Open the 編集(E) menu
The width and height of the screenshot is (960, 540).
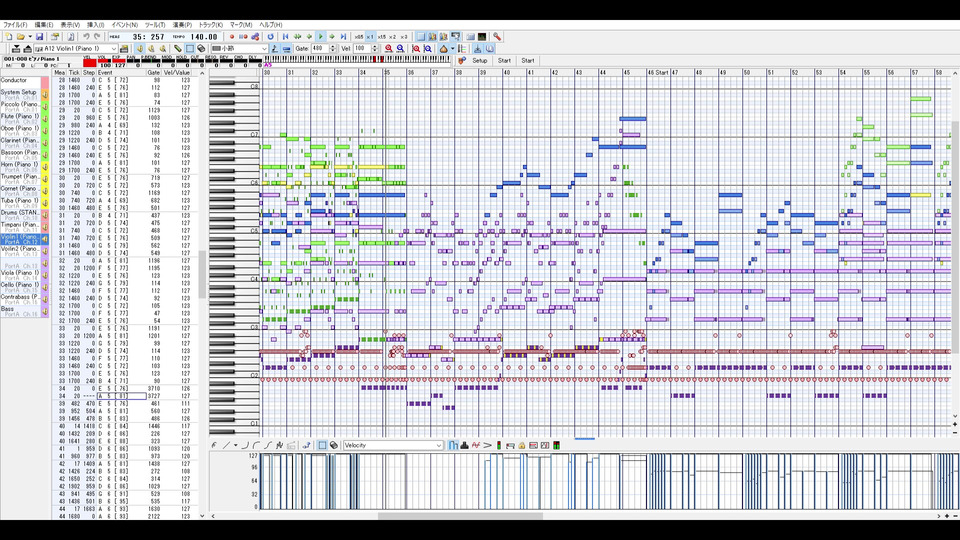(x=43, y=25)
